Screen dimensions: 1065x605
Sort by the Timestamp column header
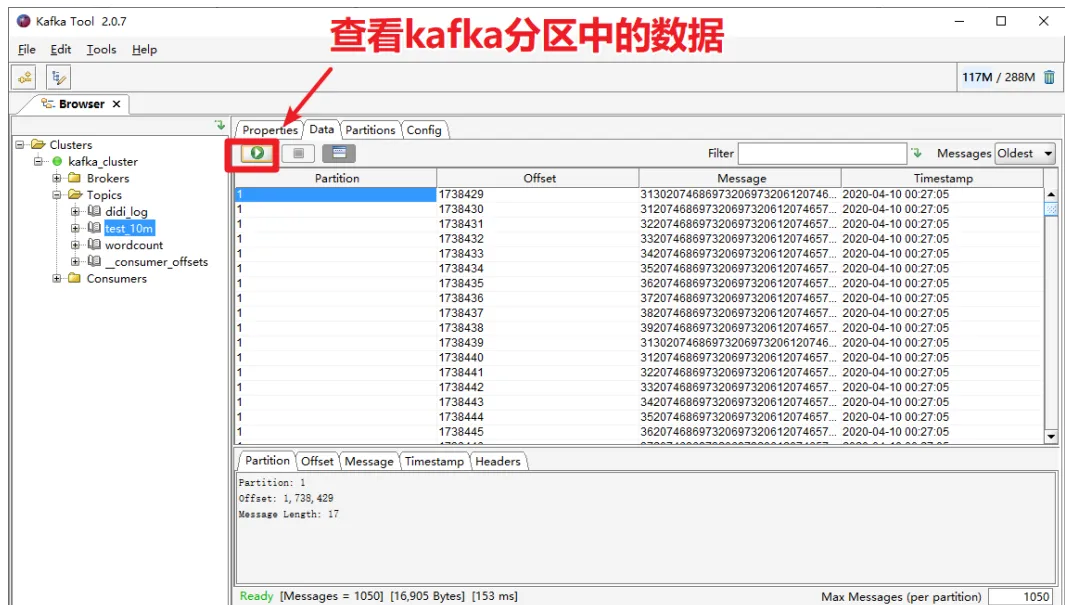943,178
